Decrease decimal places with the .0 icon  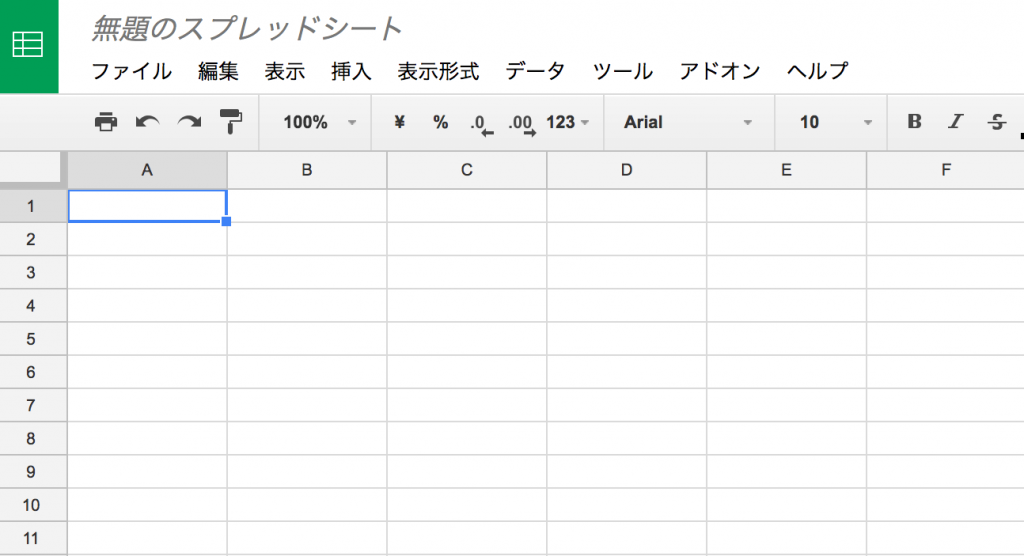pyautogui.click(x=482, y=124)
